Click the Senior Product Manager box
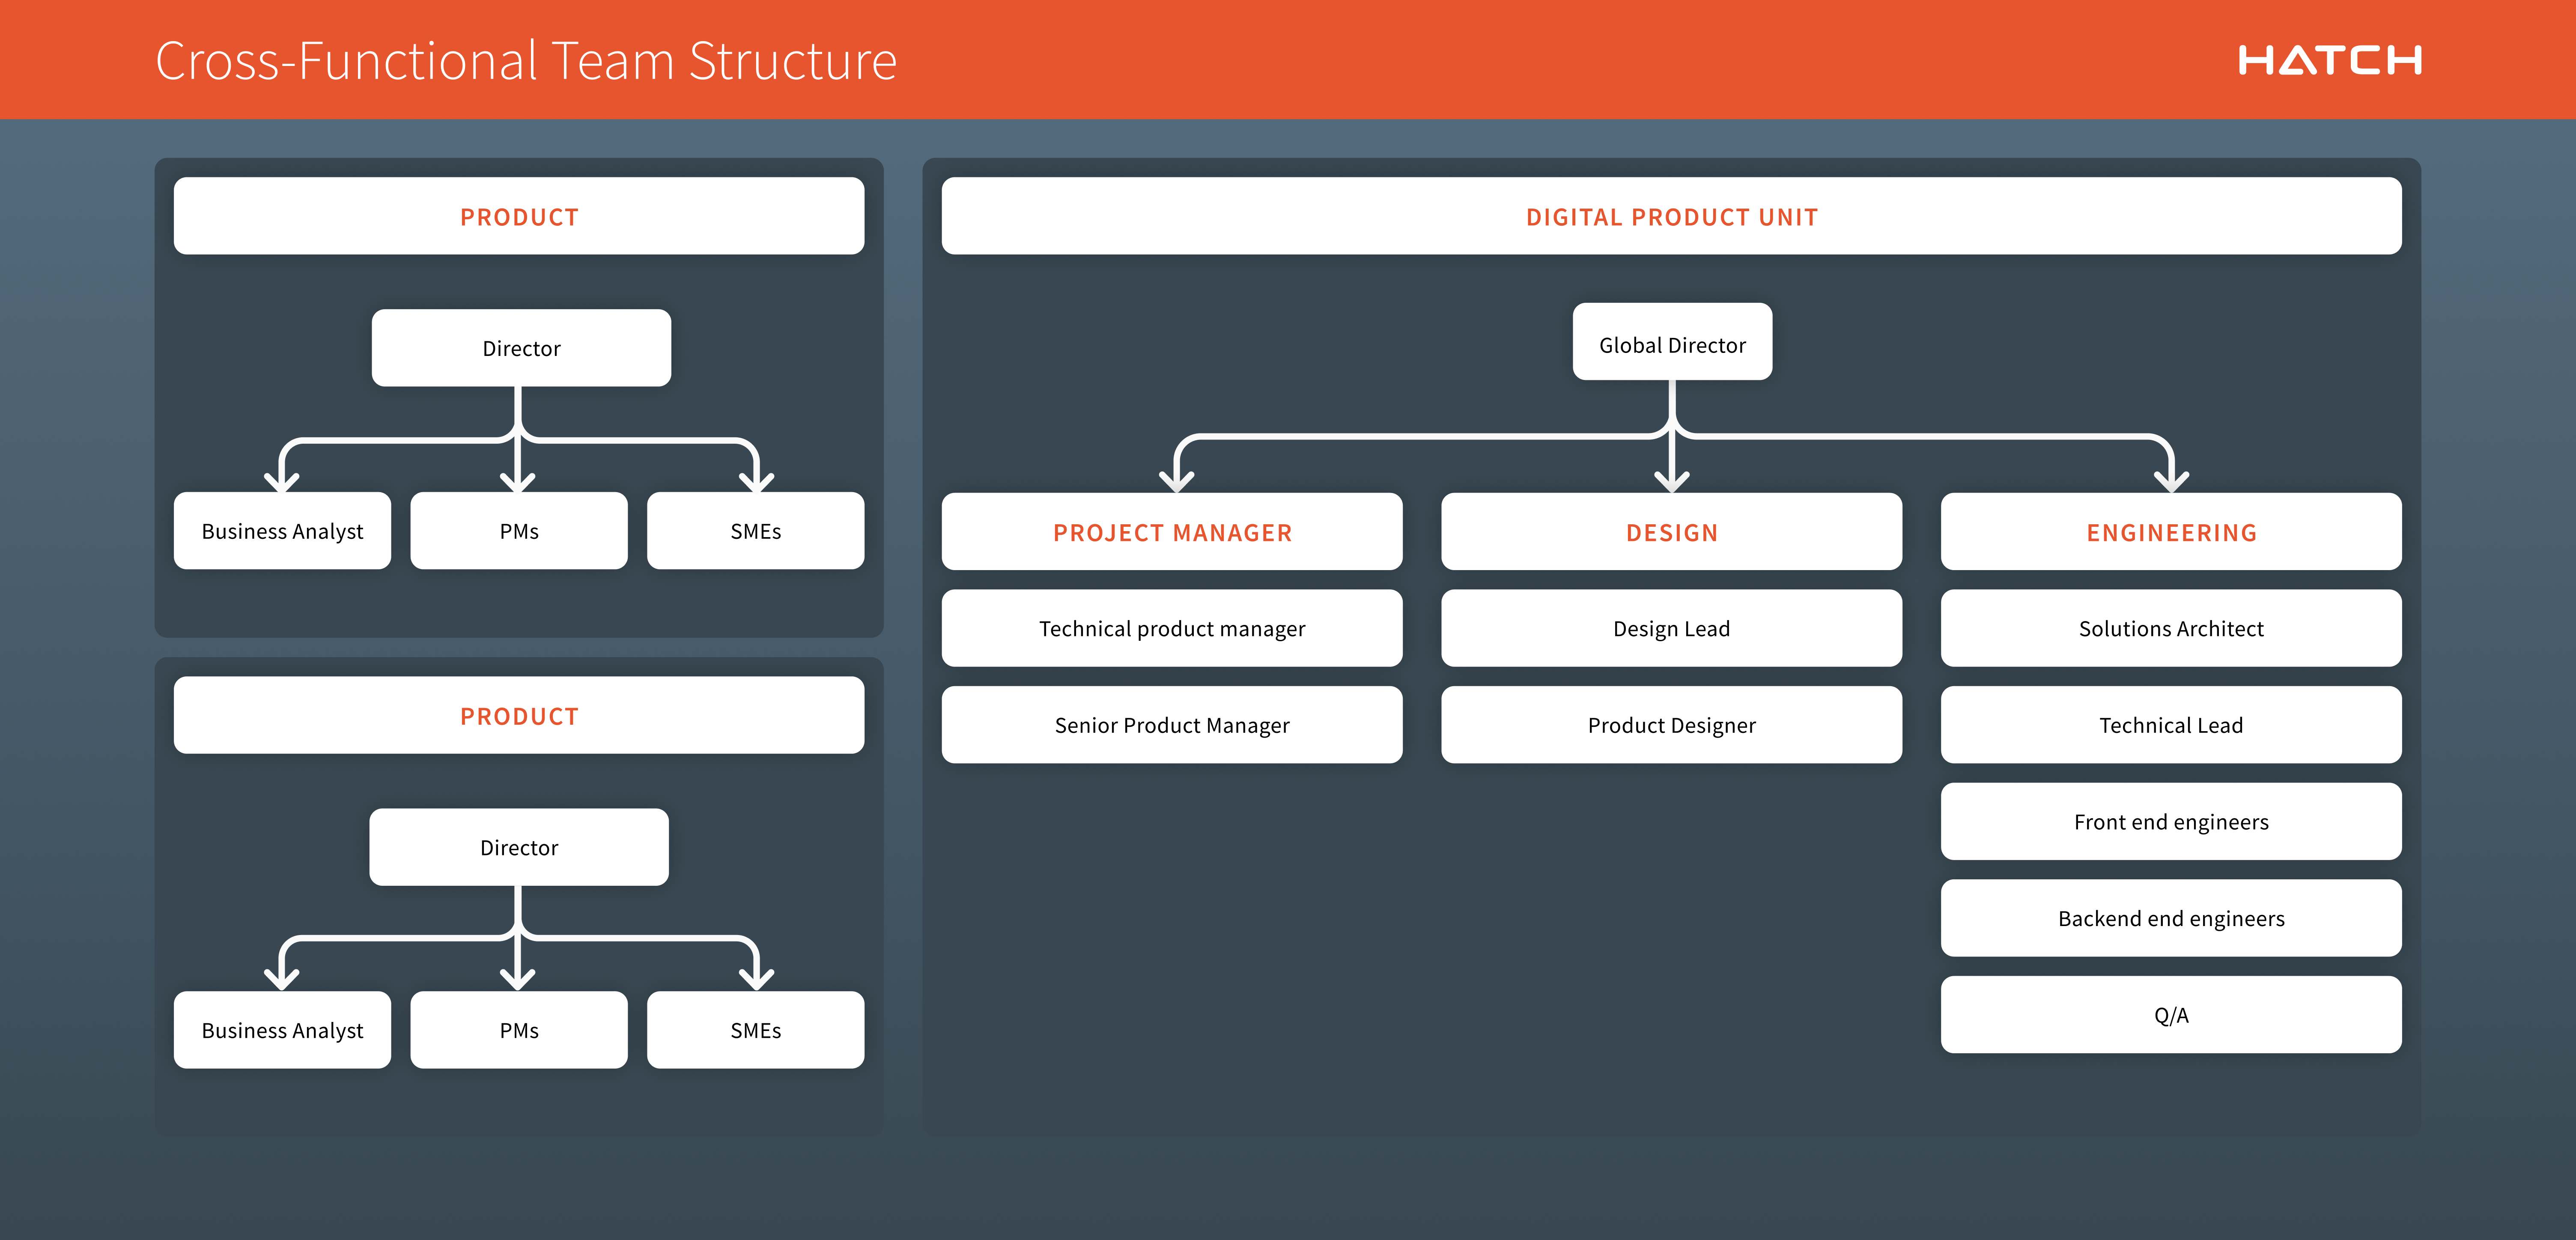Image resolution: width=2576 pixels, height=1240 pixels. [x=1171, y=725]
